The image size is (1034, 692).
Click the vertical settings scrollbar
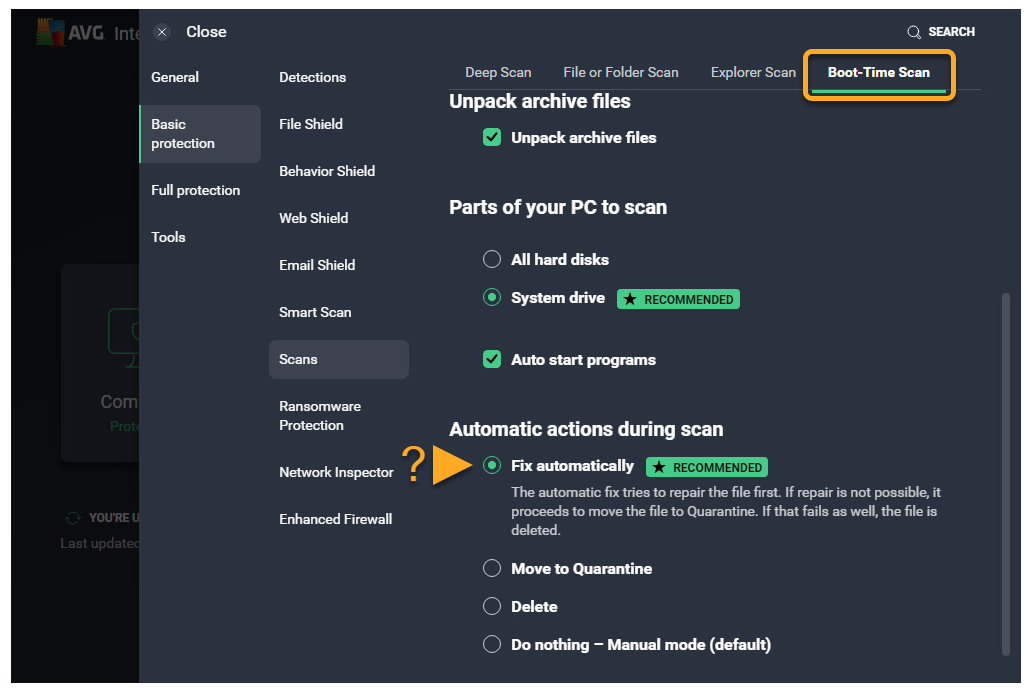coord(1003,470)
